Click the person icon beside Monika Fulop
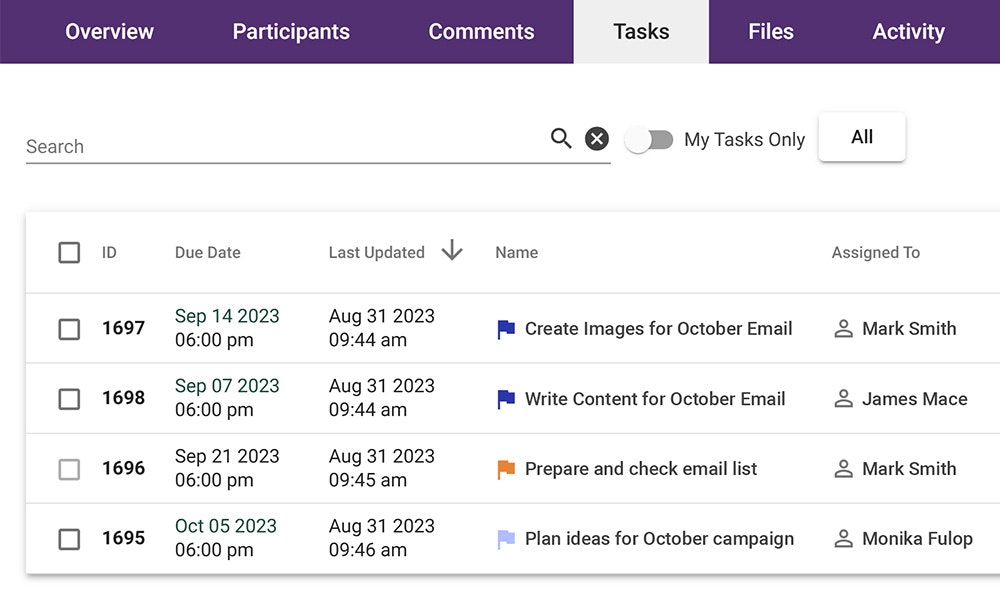Screen dimensions: 1000x600 click(x=843, y=539)
